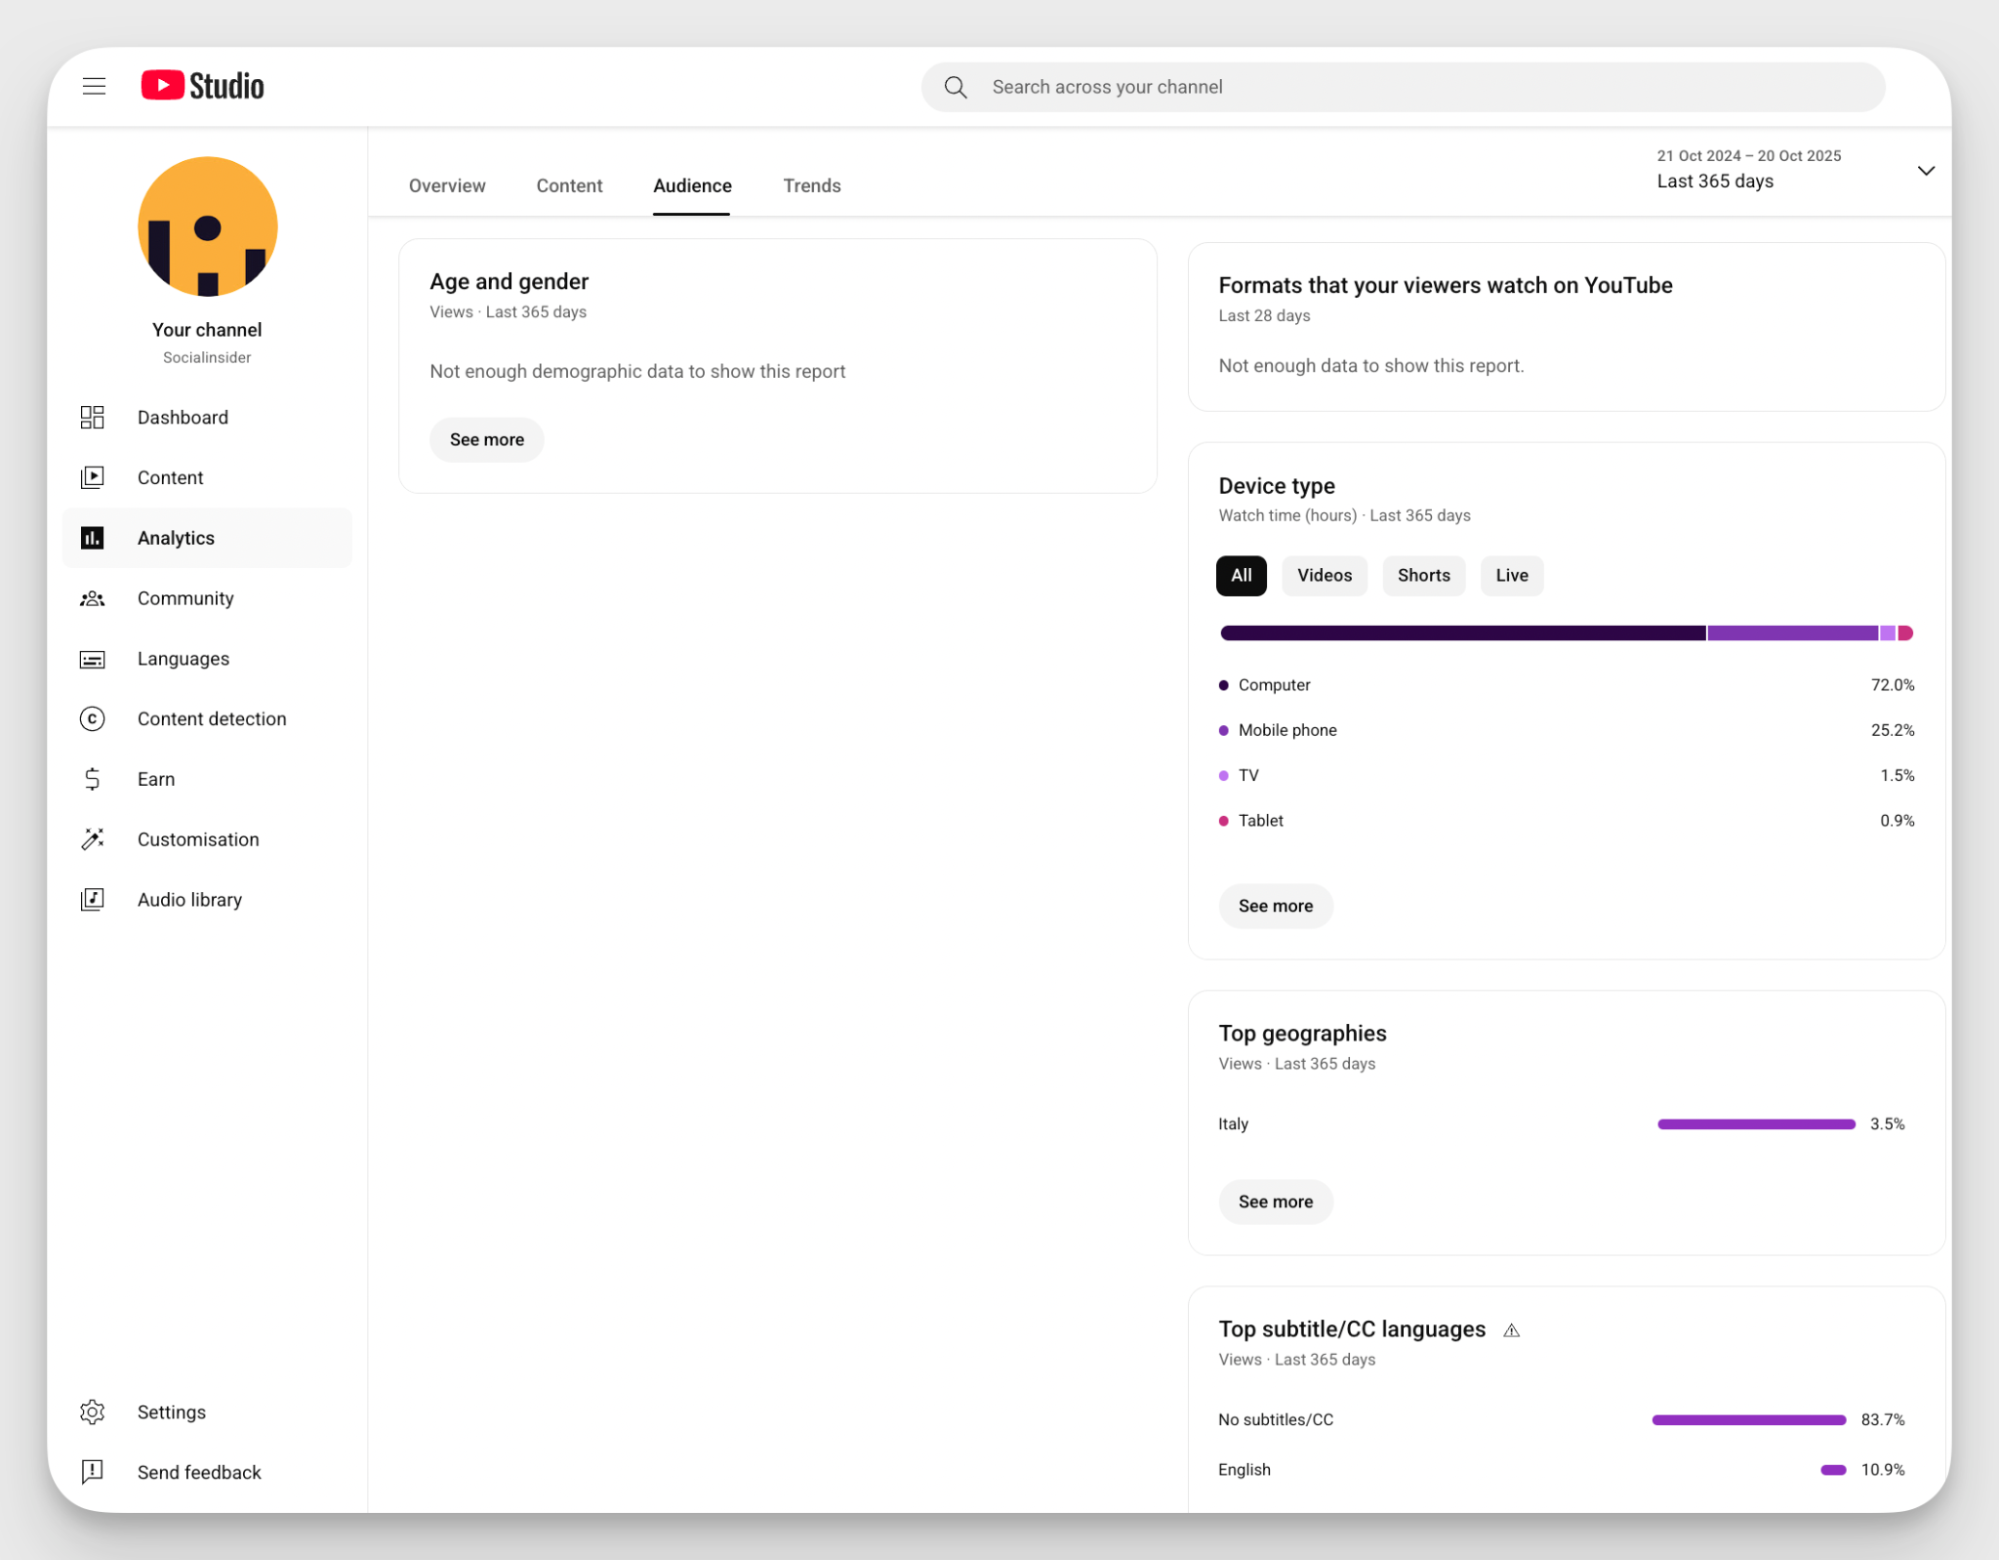1999x1560 pixels.
Task: Open the Earn monetisation section
Action: [x=156, y=778]
